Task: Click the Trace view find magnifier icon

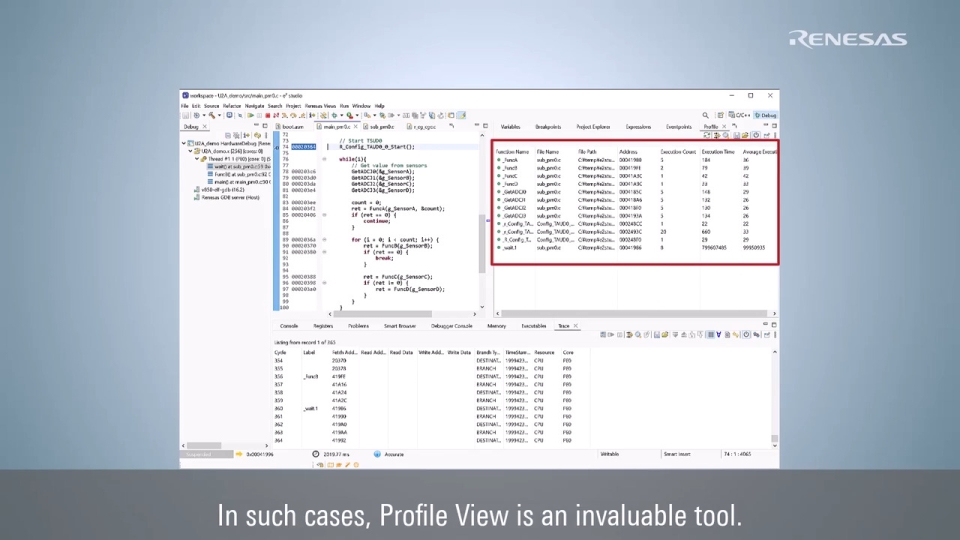Action: [638, 335]
